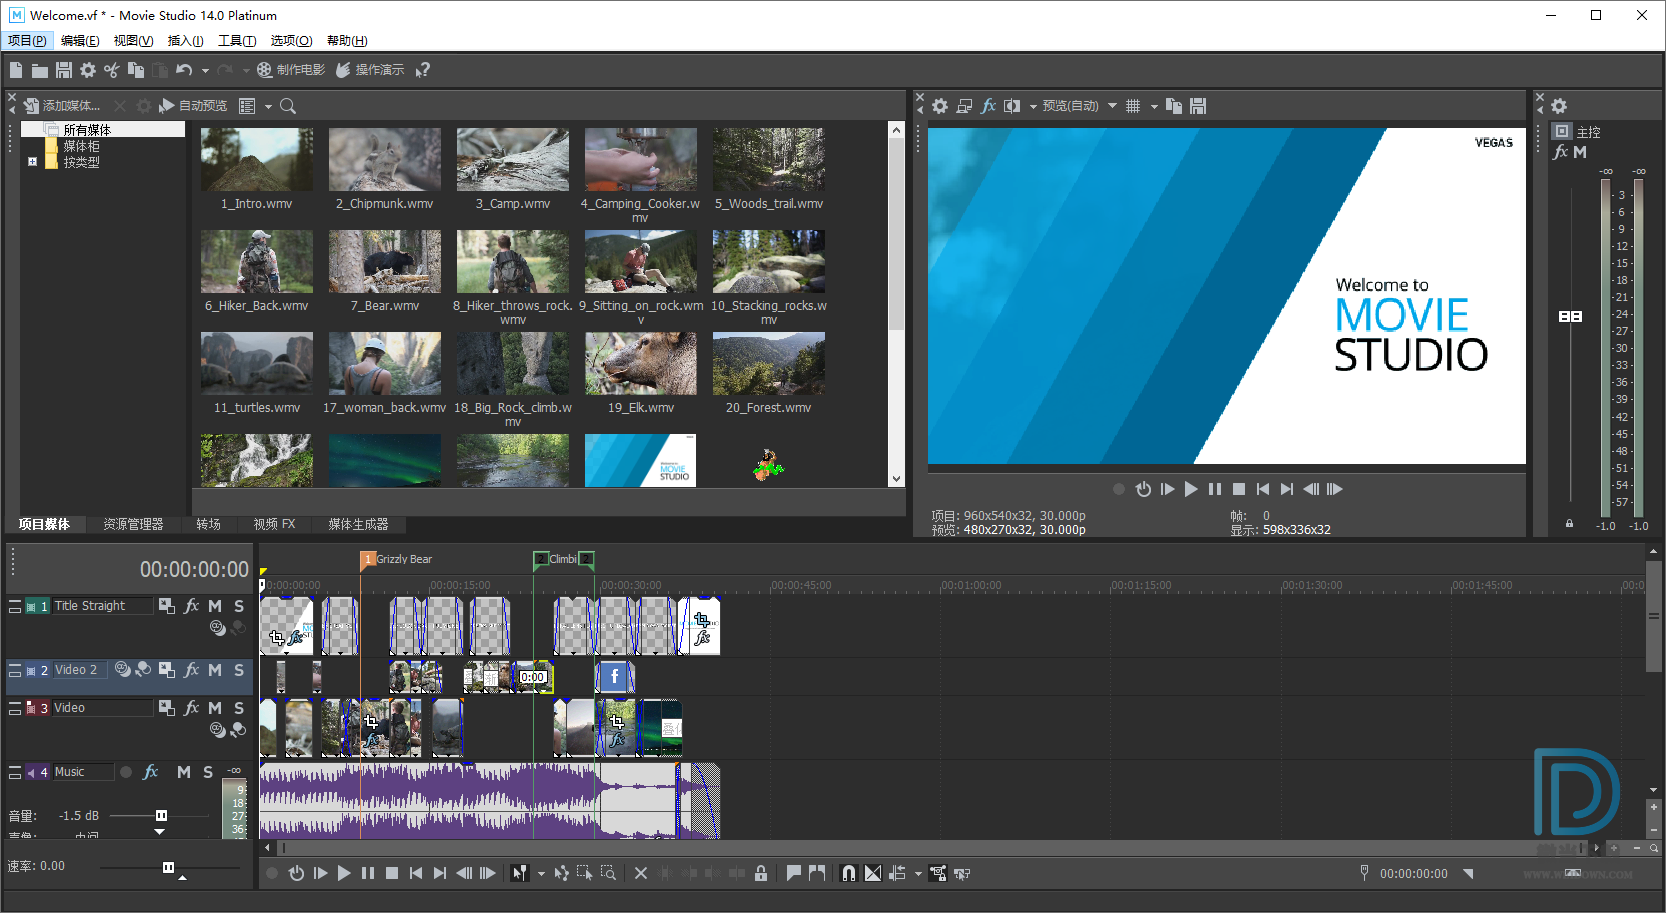The width and height of the screenshot is (1666, 913).
Task: Click the Cut scissors icon
Action: click(112, 70)
